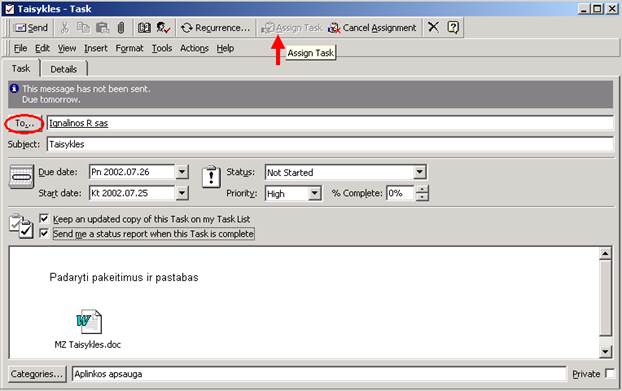Tick the Private checkbox
Viewport: 622px width, 391px height.
tap(610, 374)
